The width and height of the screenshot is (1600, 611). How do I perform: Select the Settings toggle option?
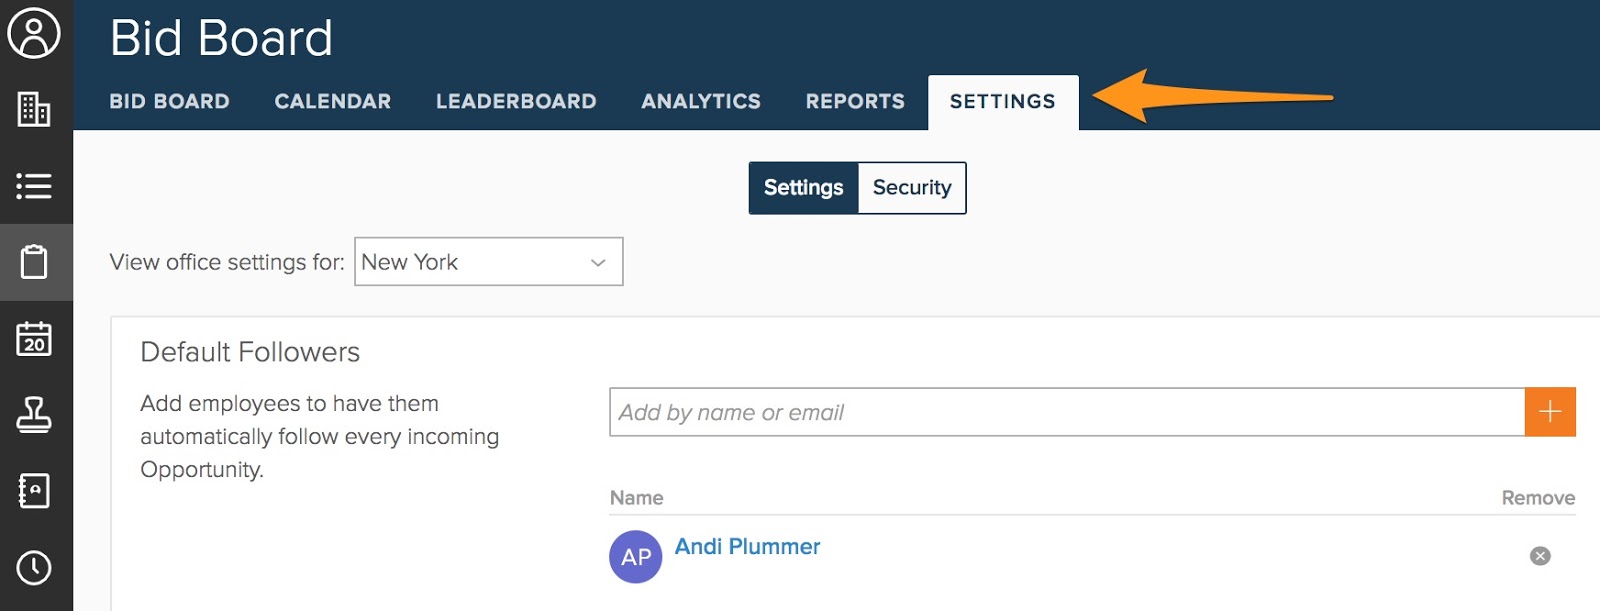tap(803, 188)
